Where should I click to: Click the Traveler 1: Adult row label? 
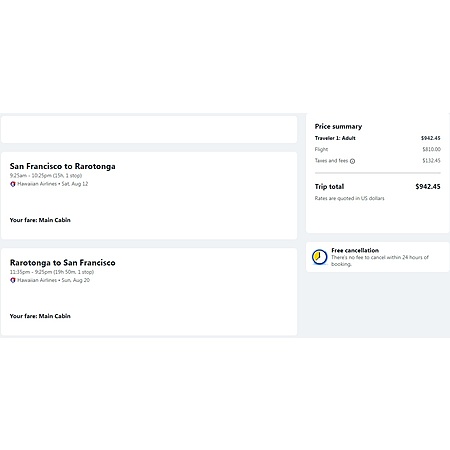coord(335,138)
